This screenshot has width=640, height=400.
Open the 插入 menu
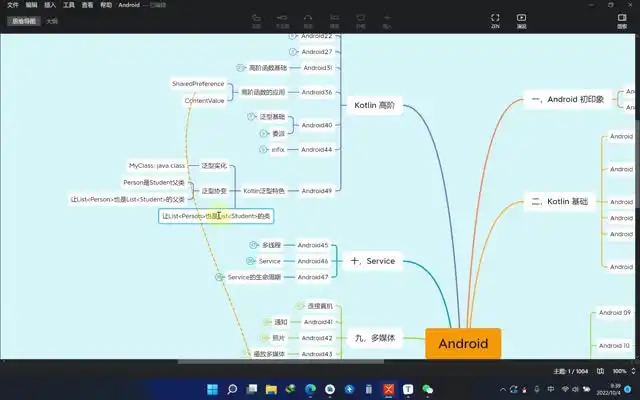tap(50, 5)
